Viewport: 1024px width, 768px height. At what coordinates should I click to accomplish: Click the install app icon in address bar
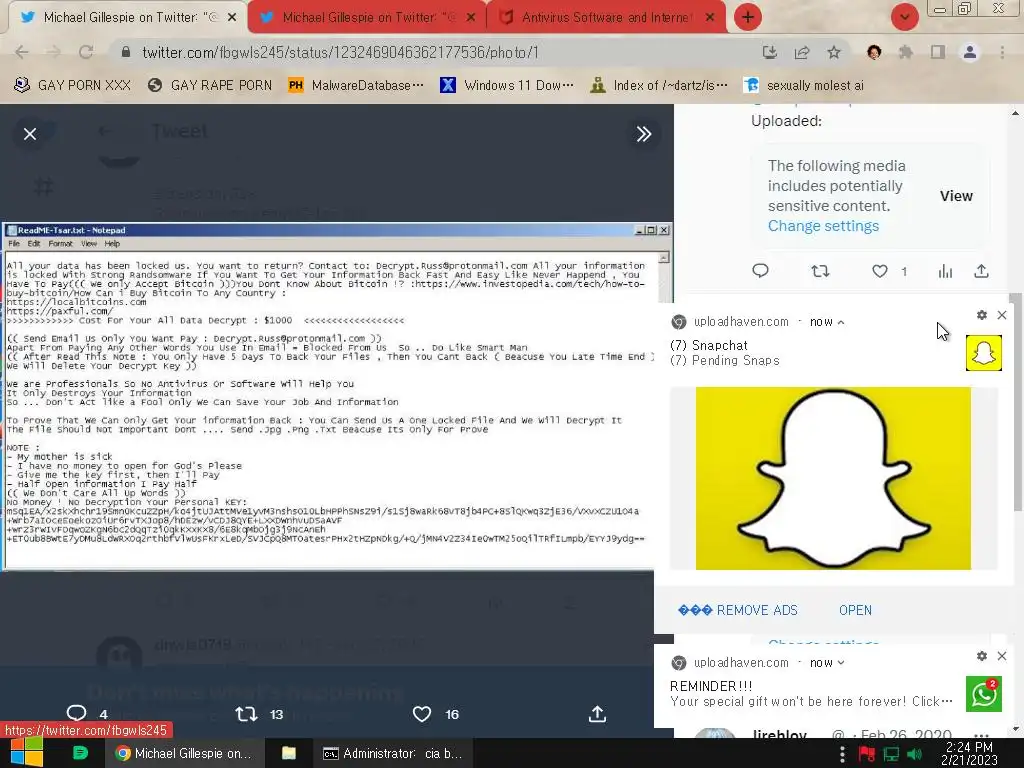[769, 52]
